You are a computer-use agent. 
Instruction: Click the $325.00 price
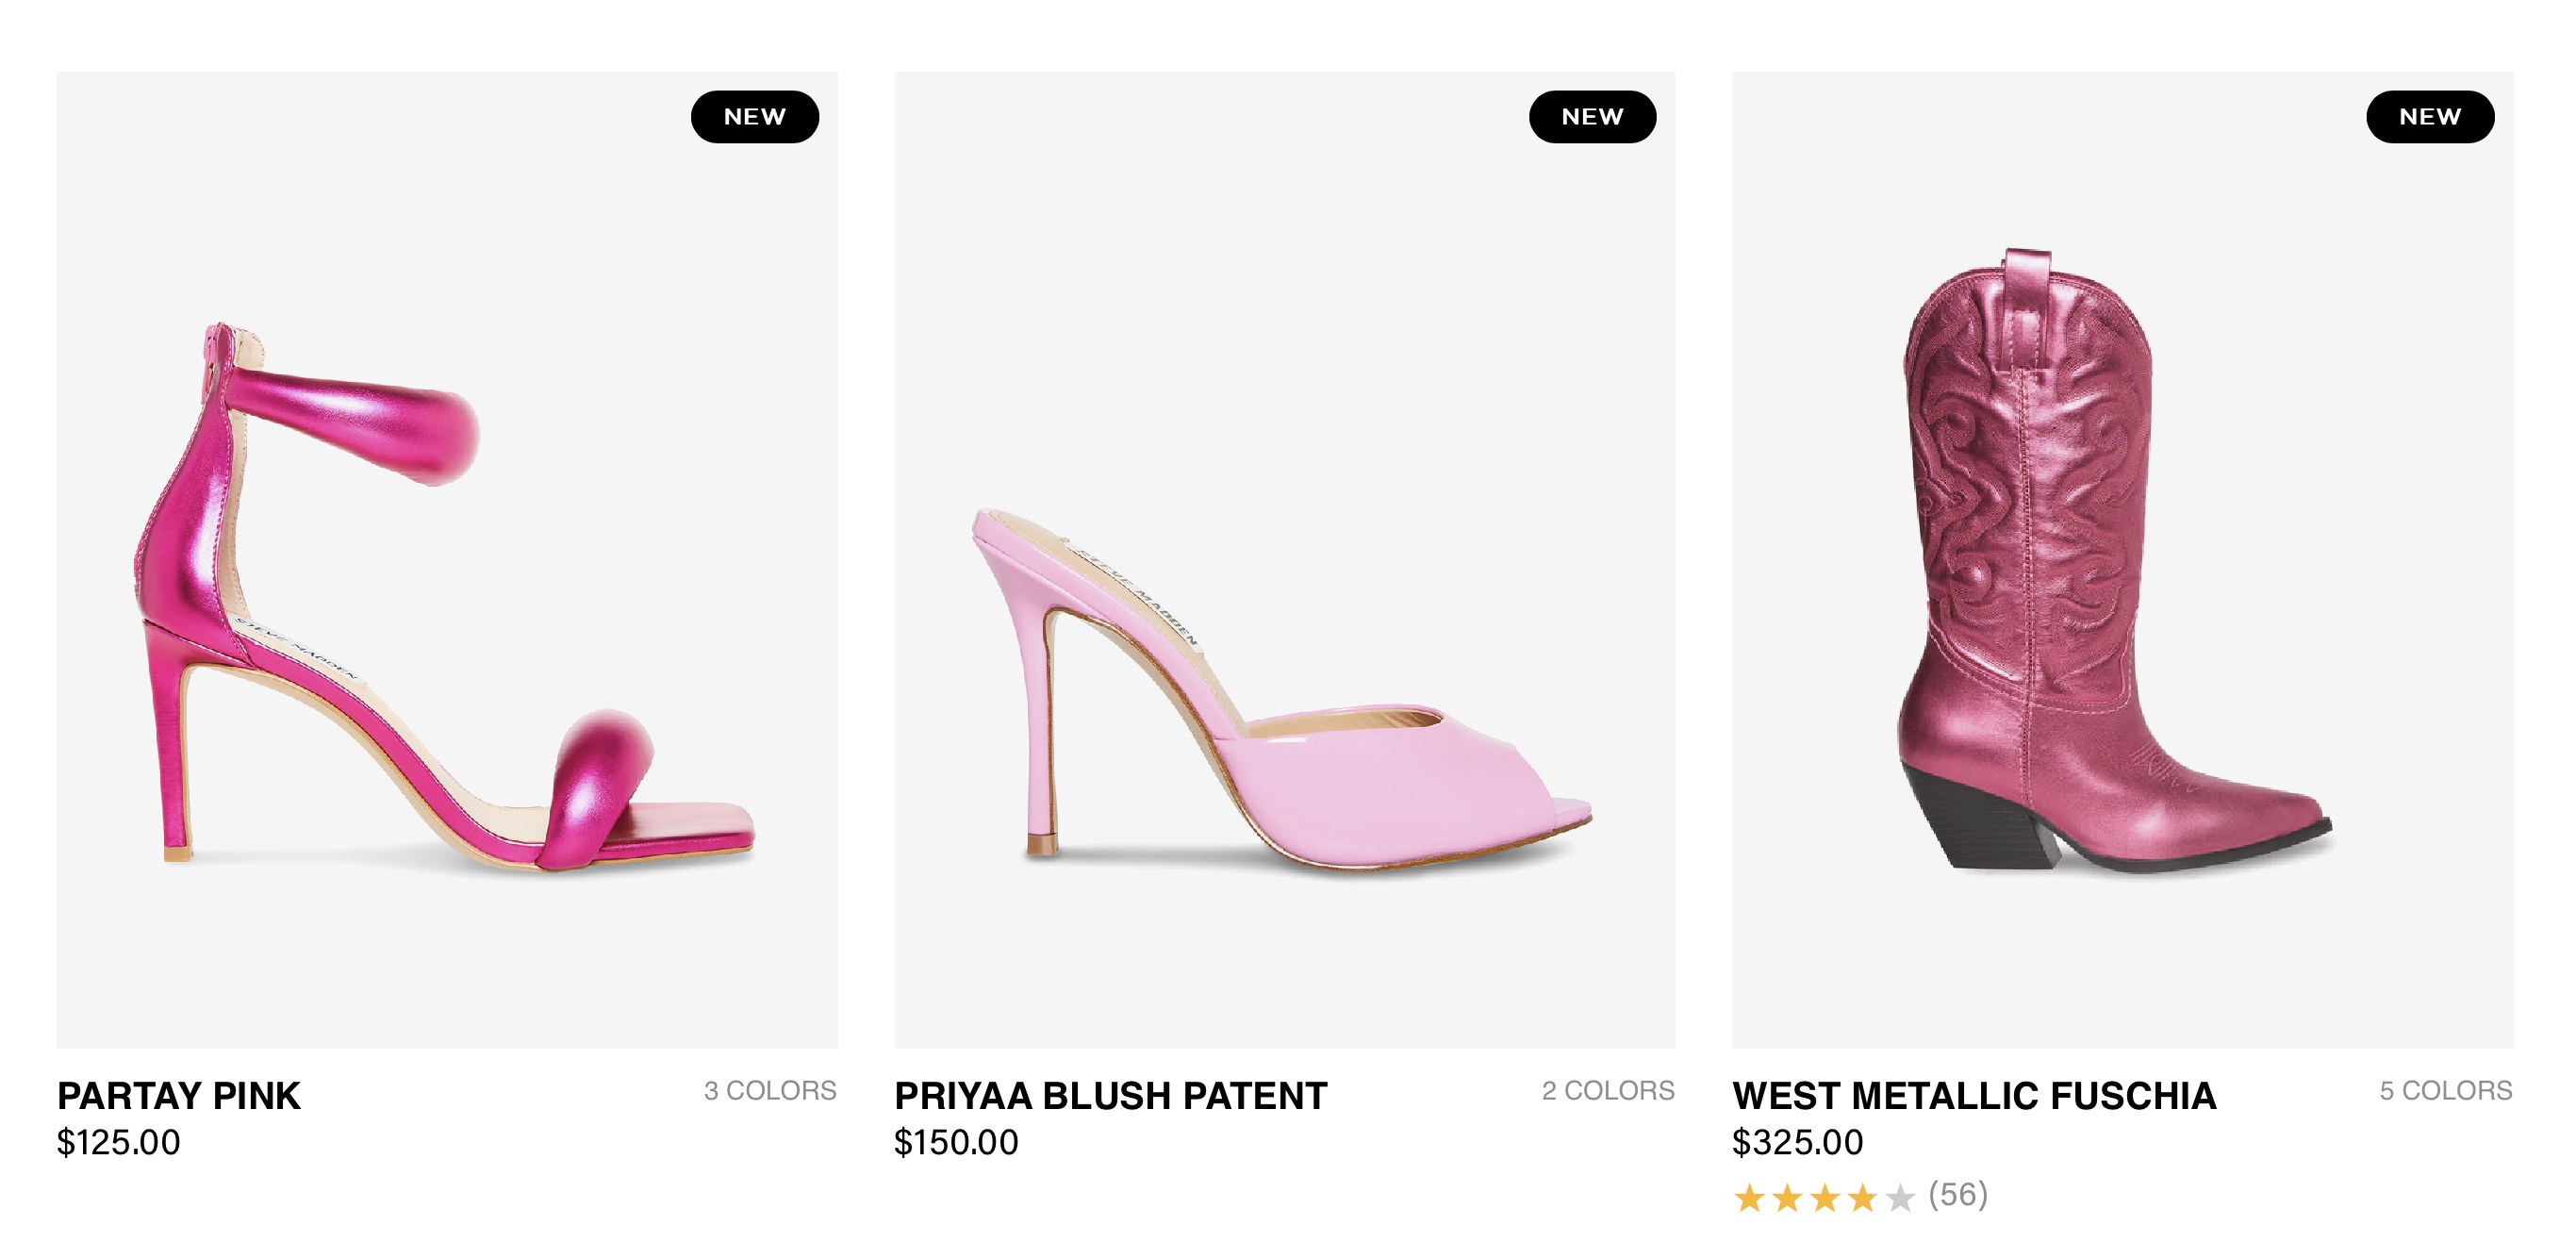click(x=1797, y=1142)
